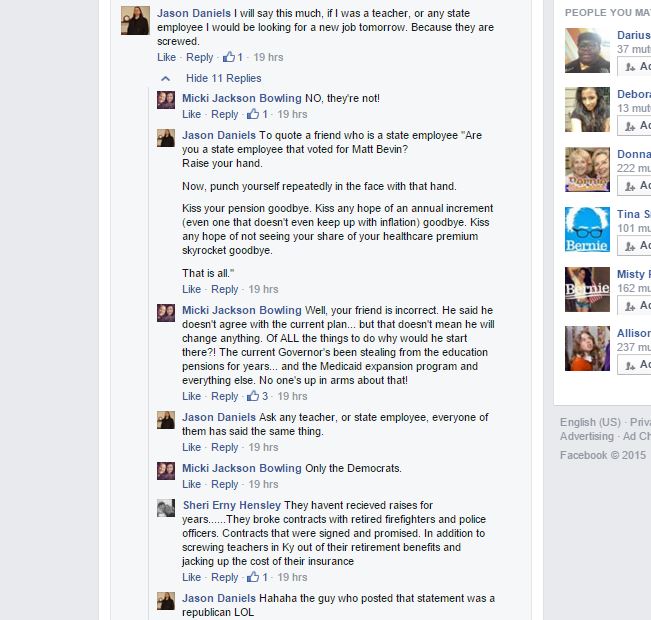Select the English (US) language link
The width and height of the screenshot is (651, 620).
tap(590, 422)
